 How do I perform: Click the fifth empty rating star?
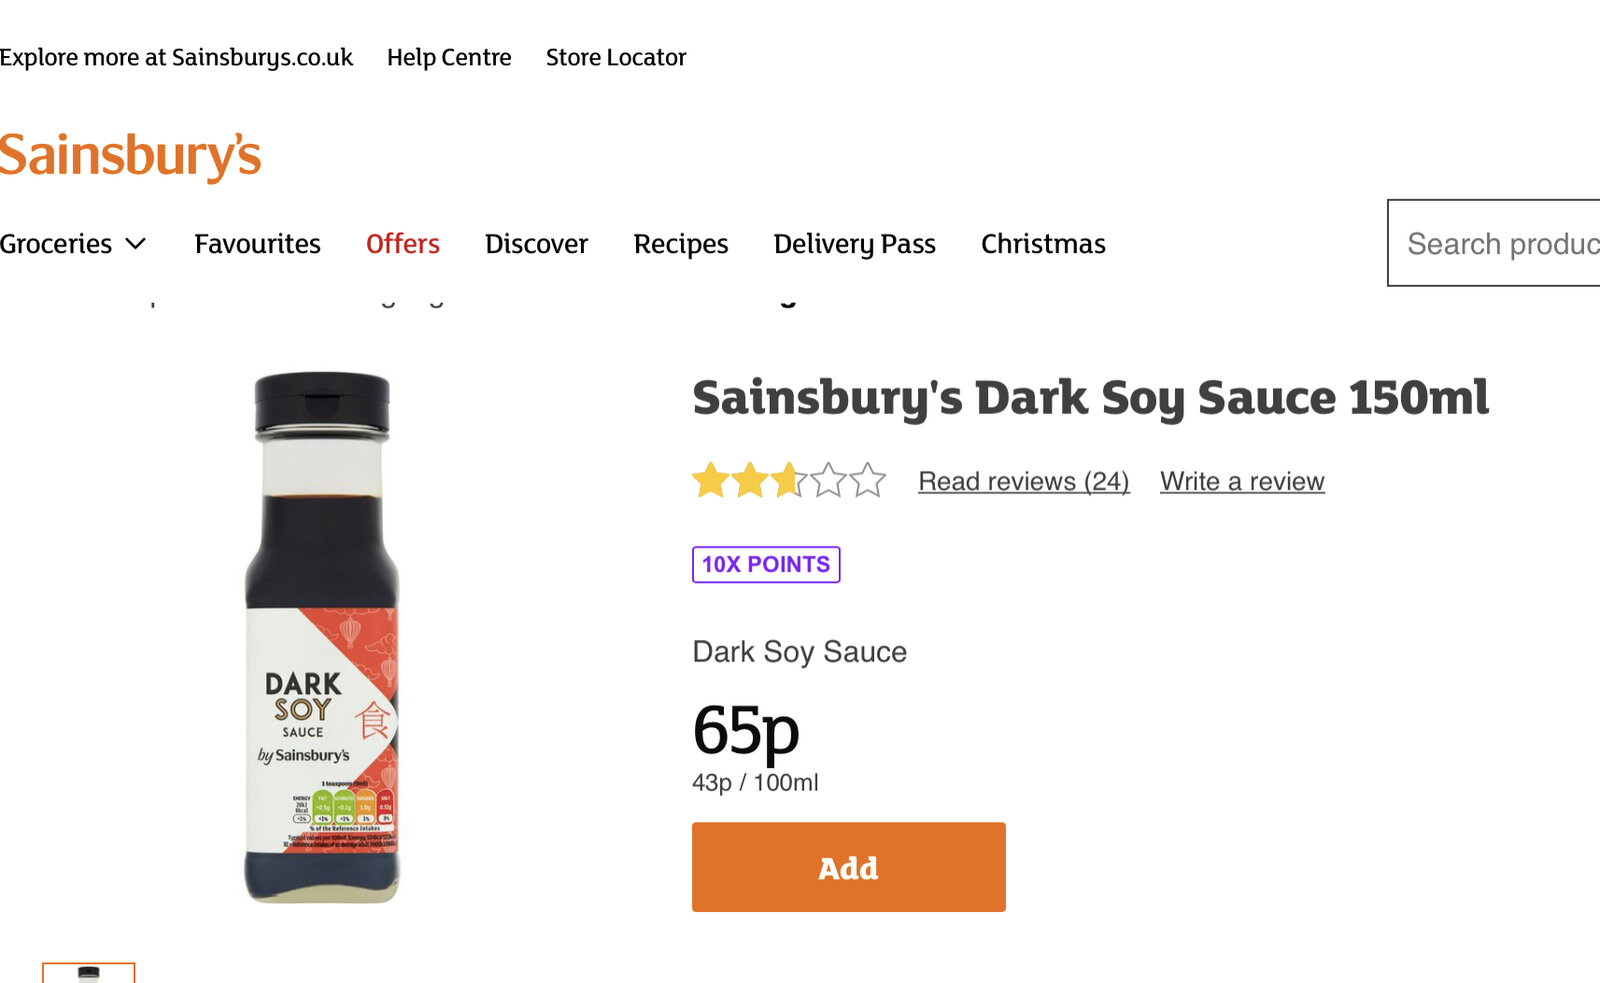tap(867, 481)
